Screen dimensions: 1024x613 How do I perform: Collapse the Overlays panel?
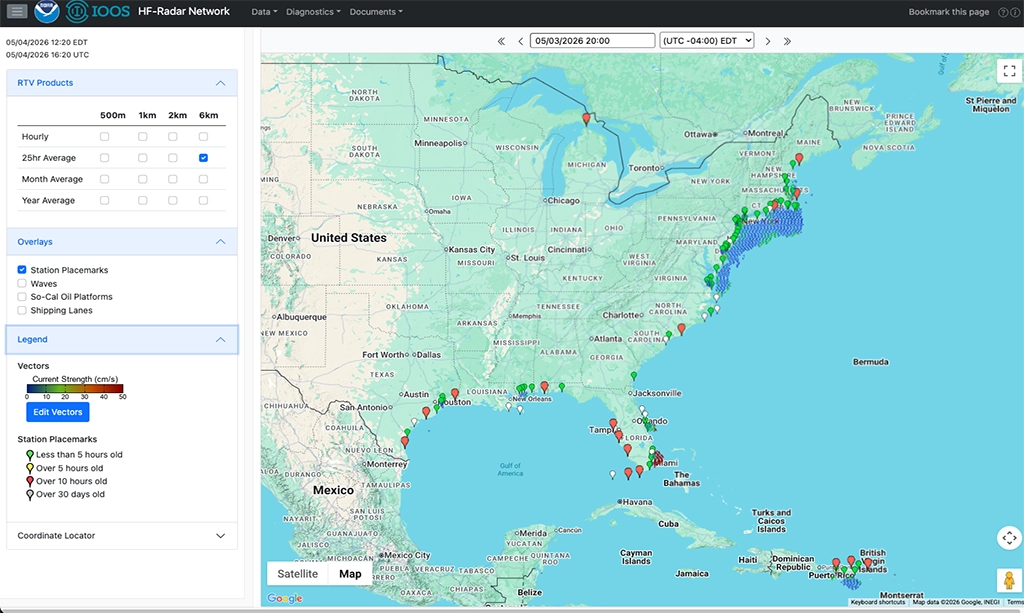click(122, 242)
